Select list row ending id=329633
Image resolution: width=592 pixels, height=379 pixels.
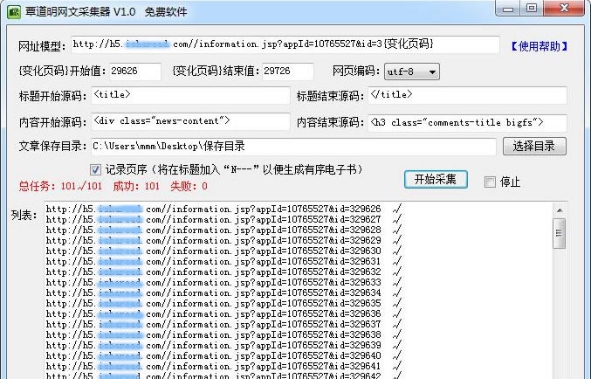pyautogui.click(x=224, y=282)
